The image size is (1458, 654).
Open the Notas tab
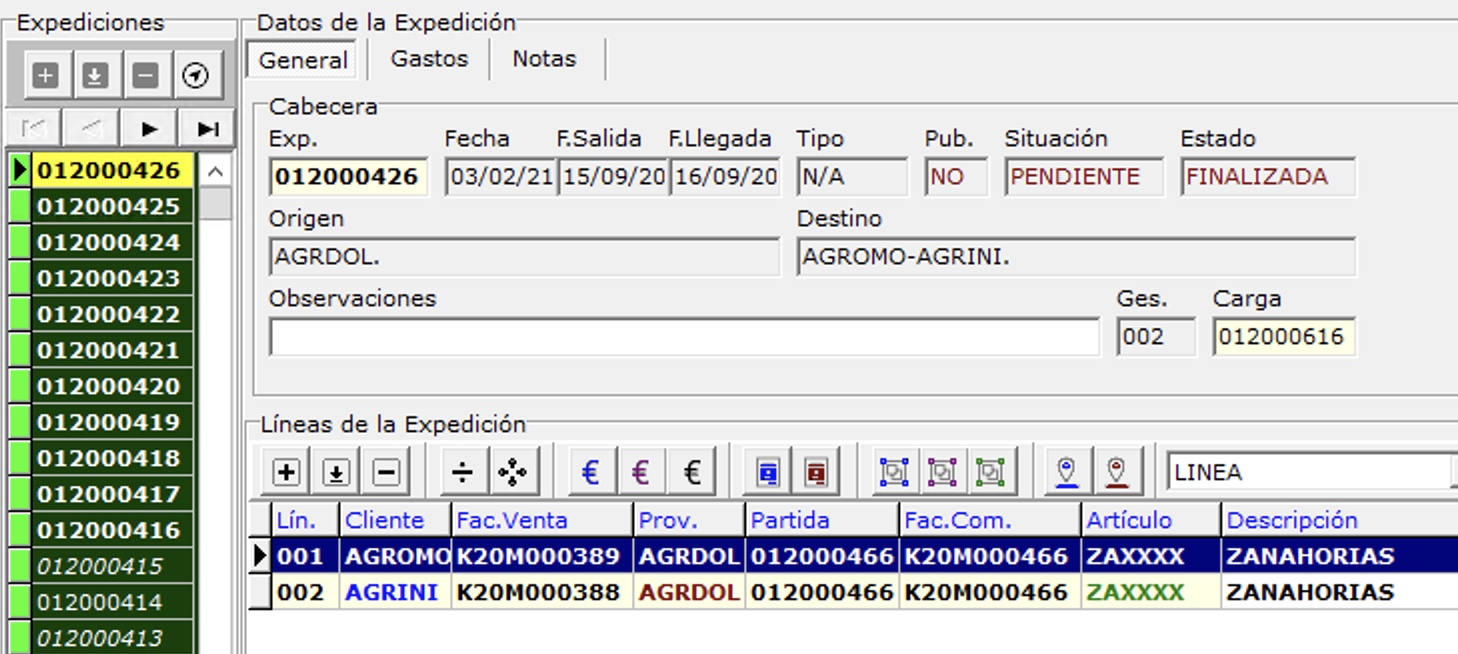click(544, 59)
